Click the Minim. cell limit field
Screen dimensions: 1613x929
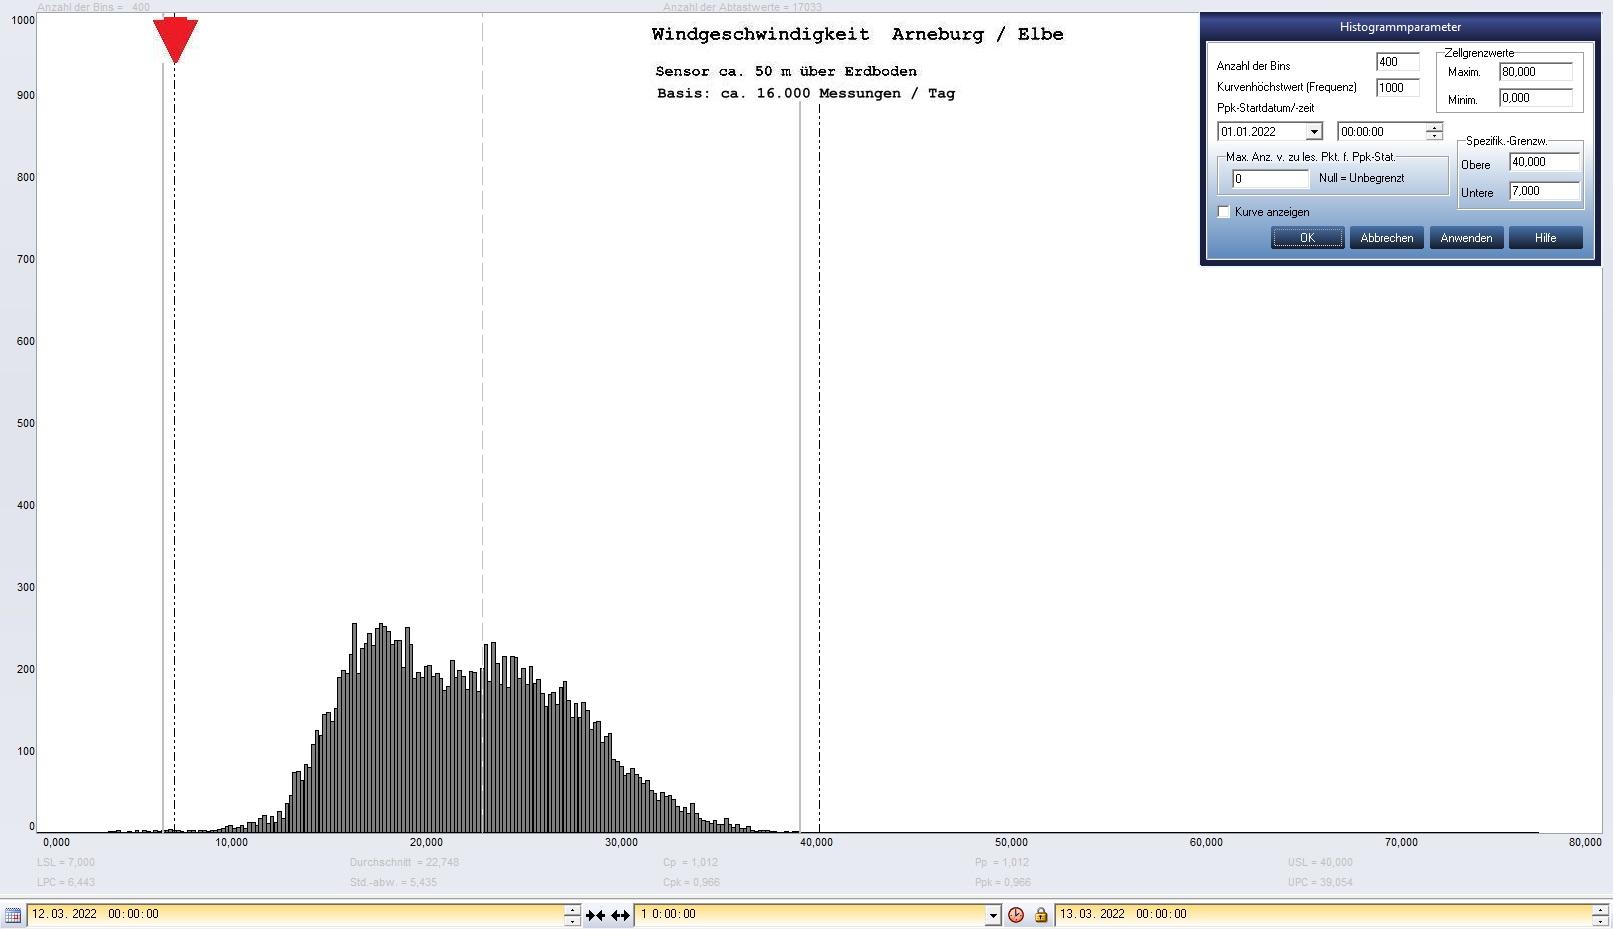coord(1536,98)
